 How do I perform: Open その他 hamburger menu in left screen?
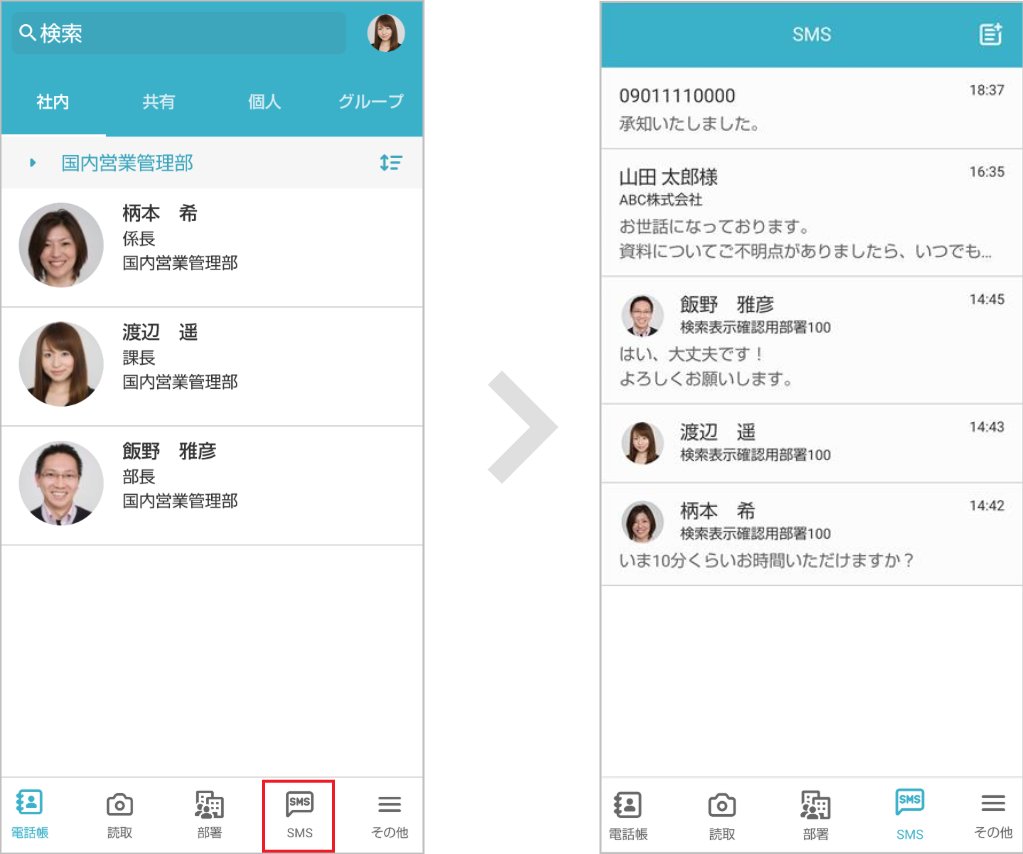389,804
